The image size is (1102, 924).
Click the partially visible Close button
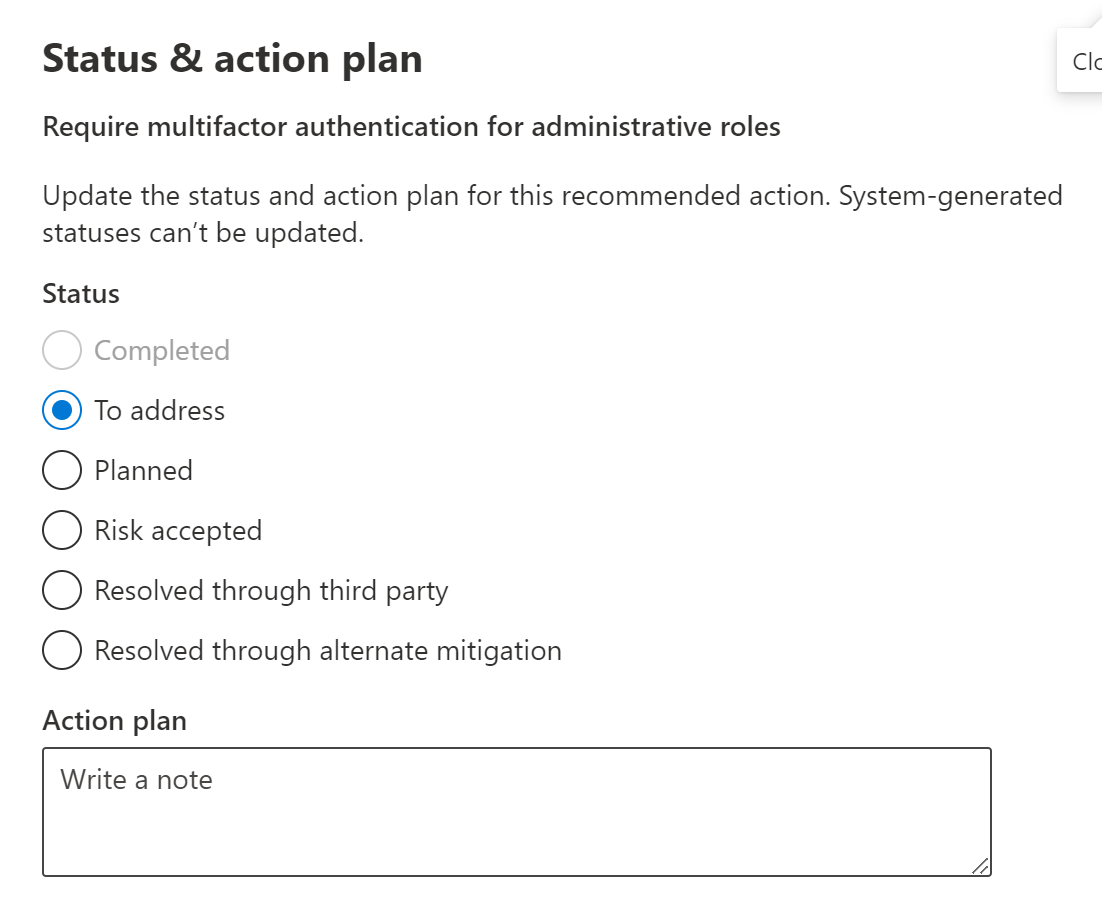coord(1082,62)
